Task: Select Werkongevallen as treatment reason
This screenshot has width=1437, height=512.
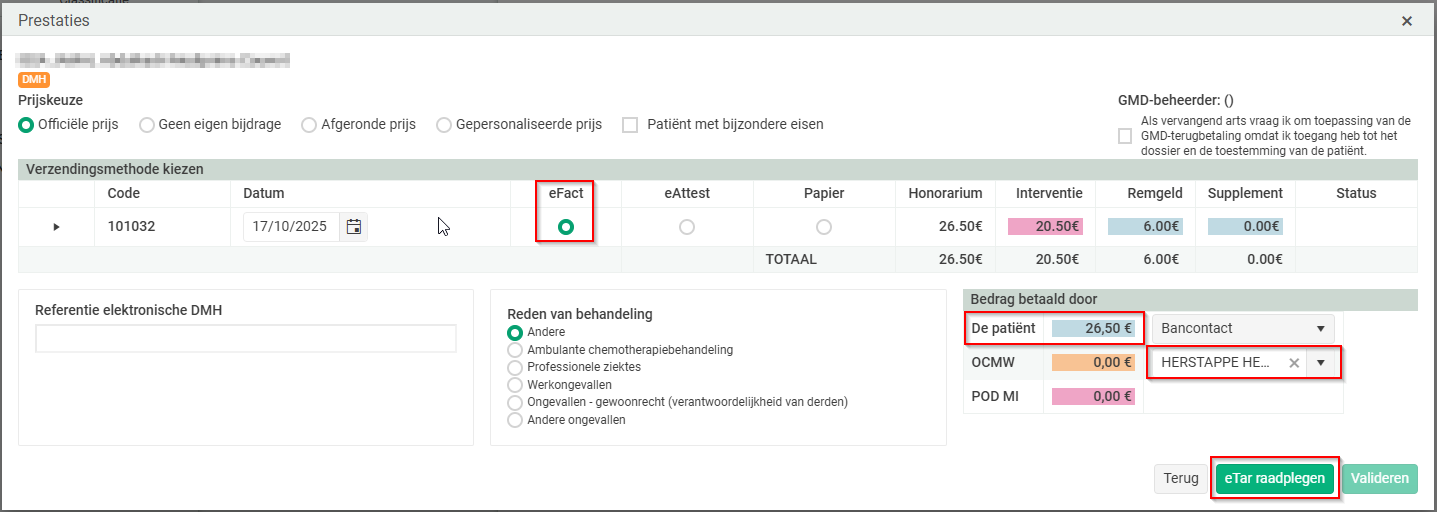Action: point(515,385)
